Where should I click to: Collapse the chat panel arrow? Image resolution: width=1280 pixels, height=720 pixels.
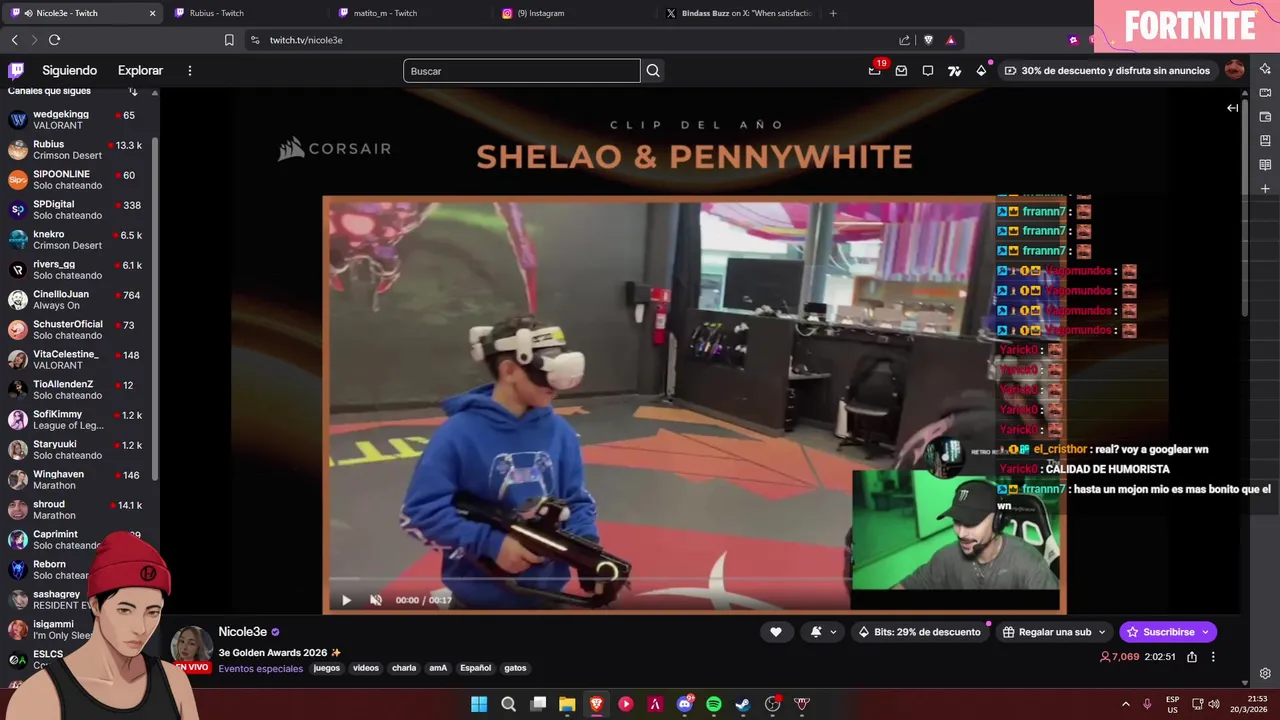[x=1232, y=108]
